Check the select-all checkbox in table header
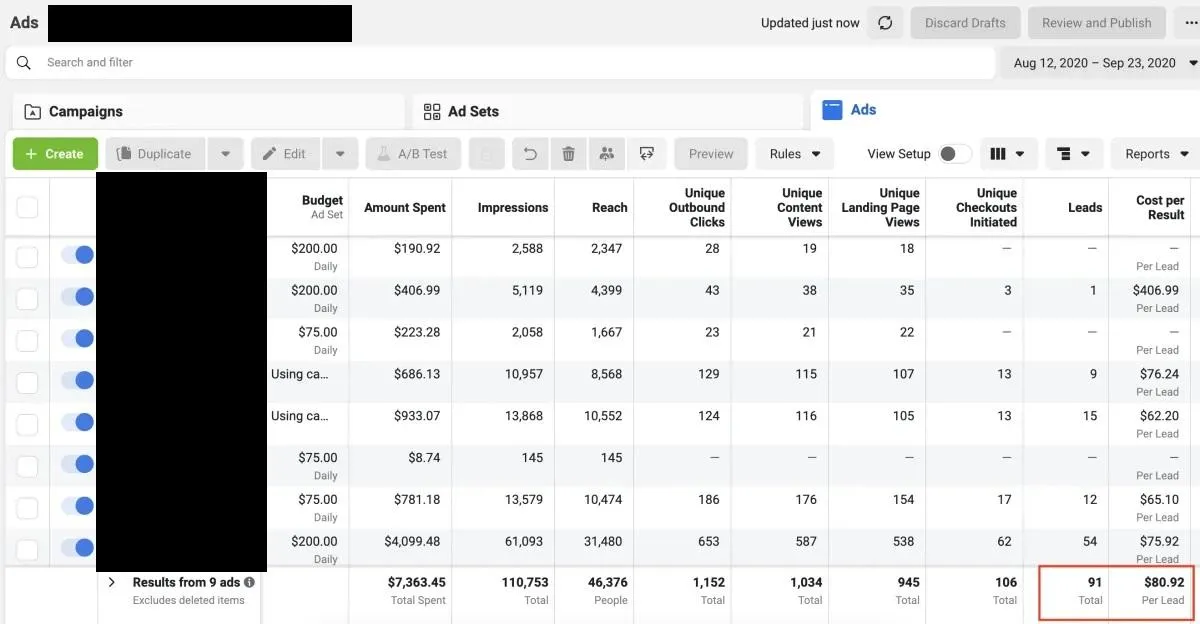1200x624 pixels. coord(27,207)
